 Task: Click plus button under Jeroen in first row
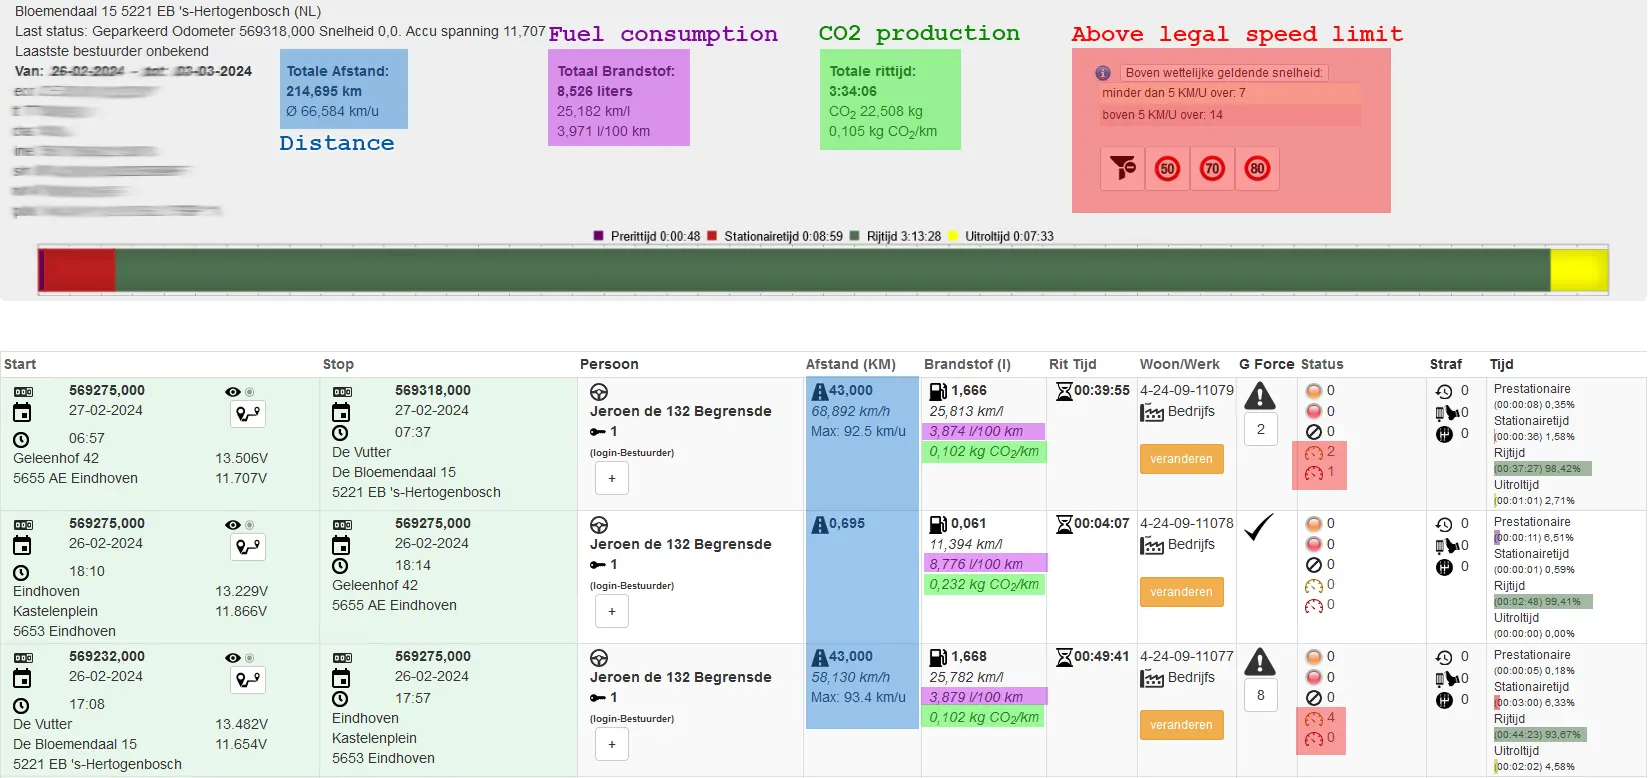pyautogui.click(x=612, y=478)
